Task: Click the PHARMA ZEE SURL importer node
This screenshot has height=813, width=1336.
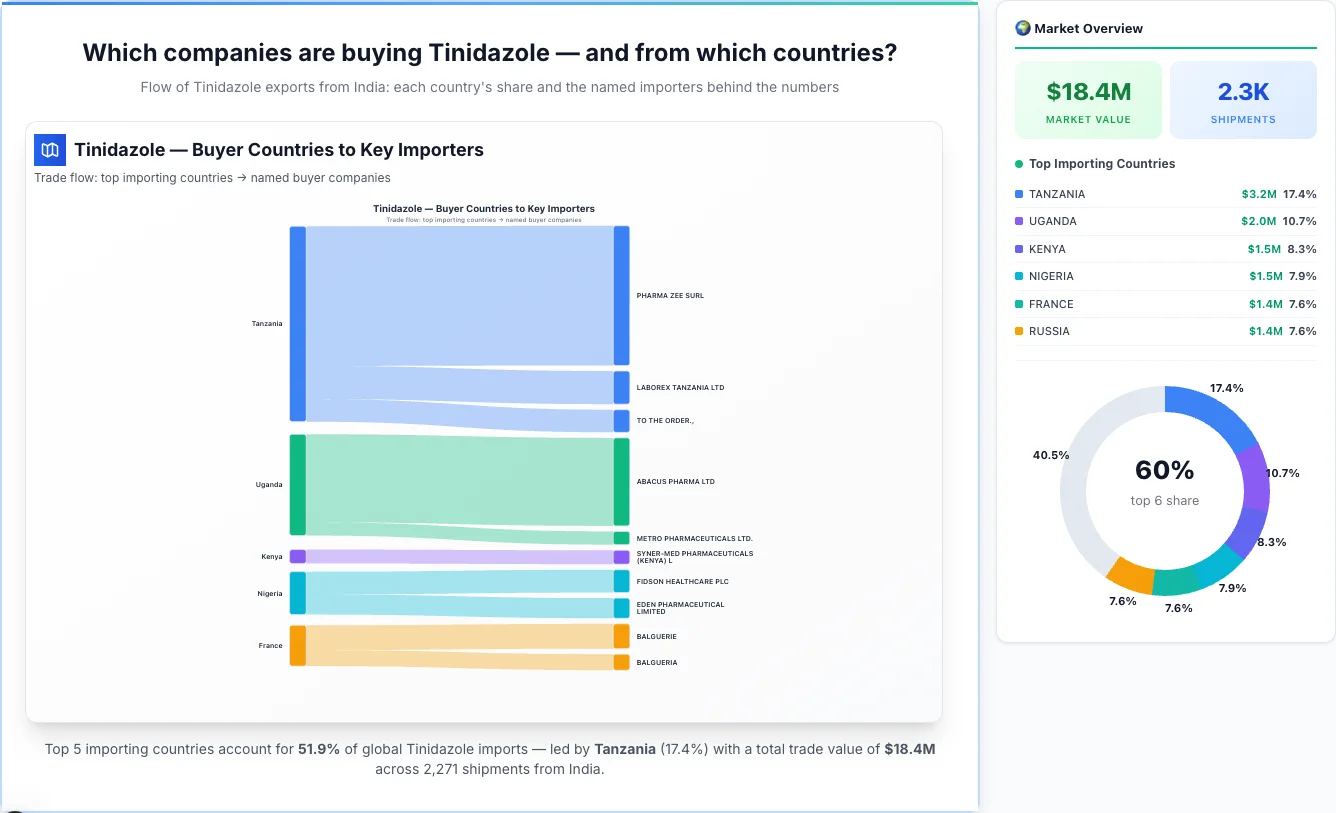Action: pyautogui.click(x=621, y=295)
